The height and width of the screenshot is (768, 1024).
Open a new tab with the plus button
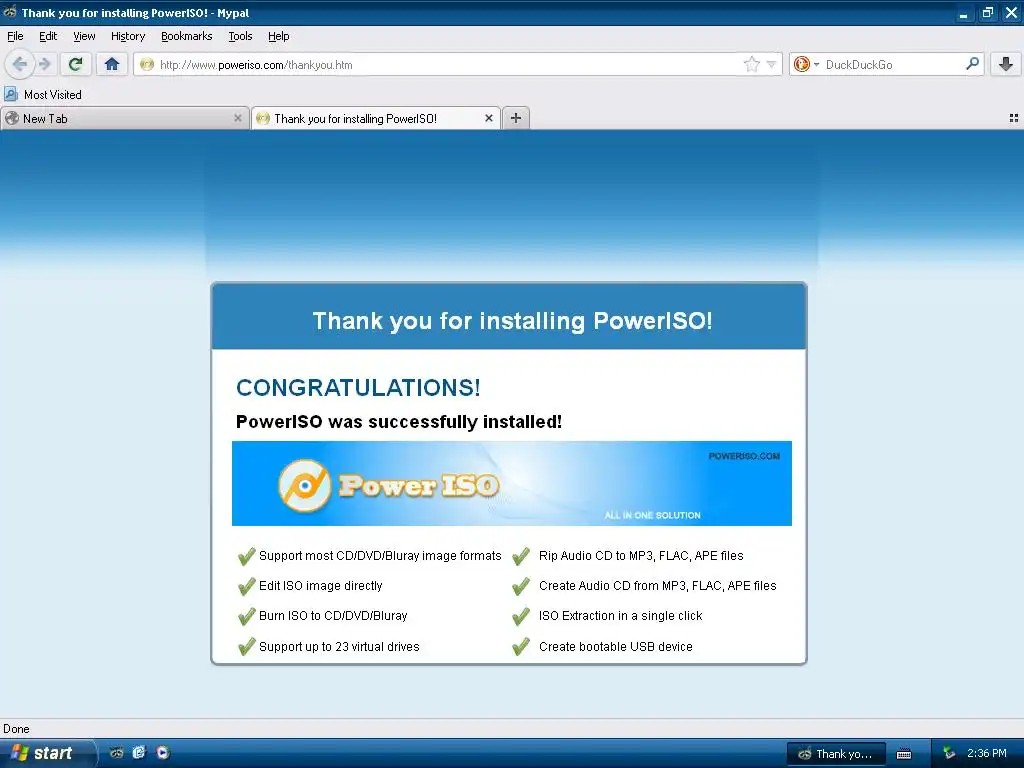point(516,118)
